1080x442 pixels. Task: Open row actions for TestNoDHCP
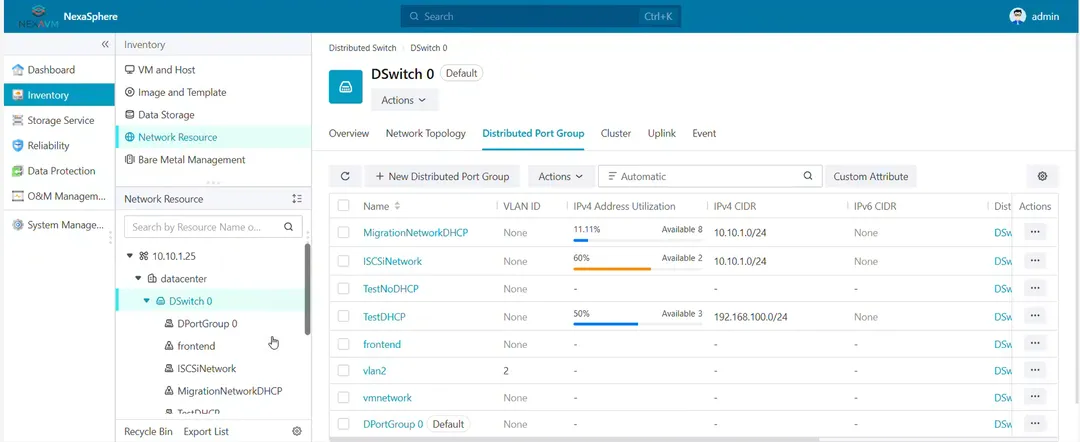(x=1035, y=289)
